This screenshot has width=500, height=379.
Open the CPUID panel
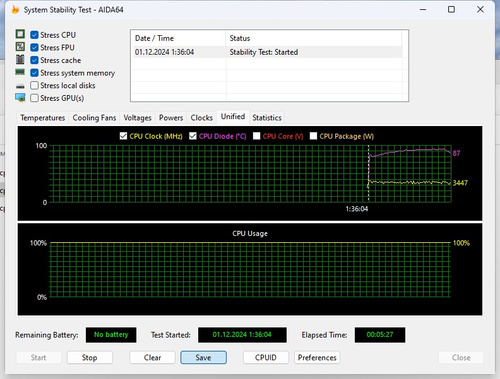tap(266, 358)
